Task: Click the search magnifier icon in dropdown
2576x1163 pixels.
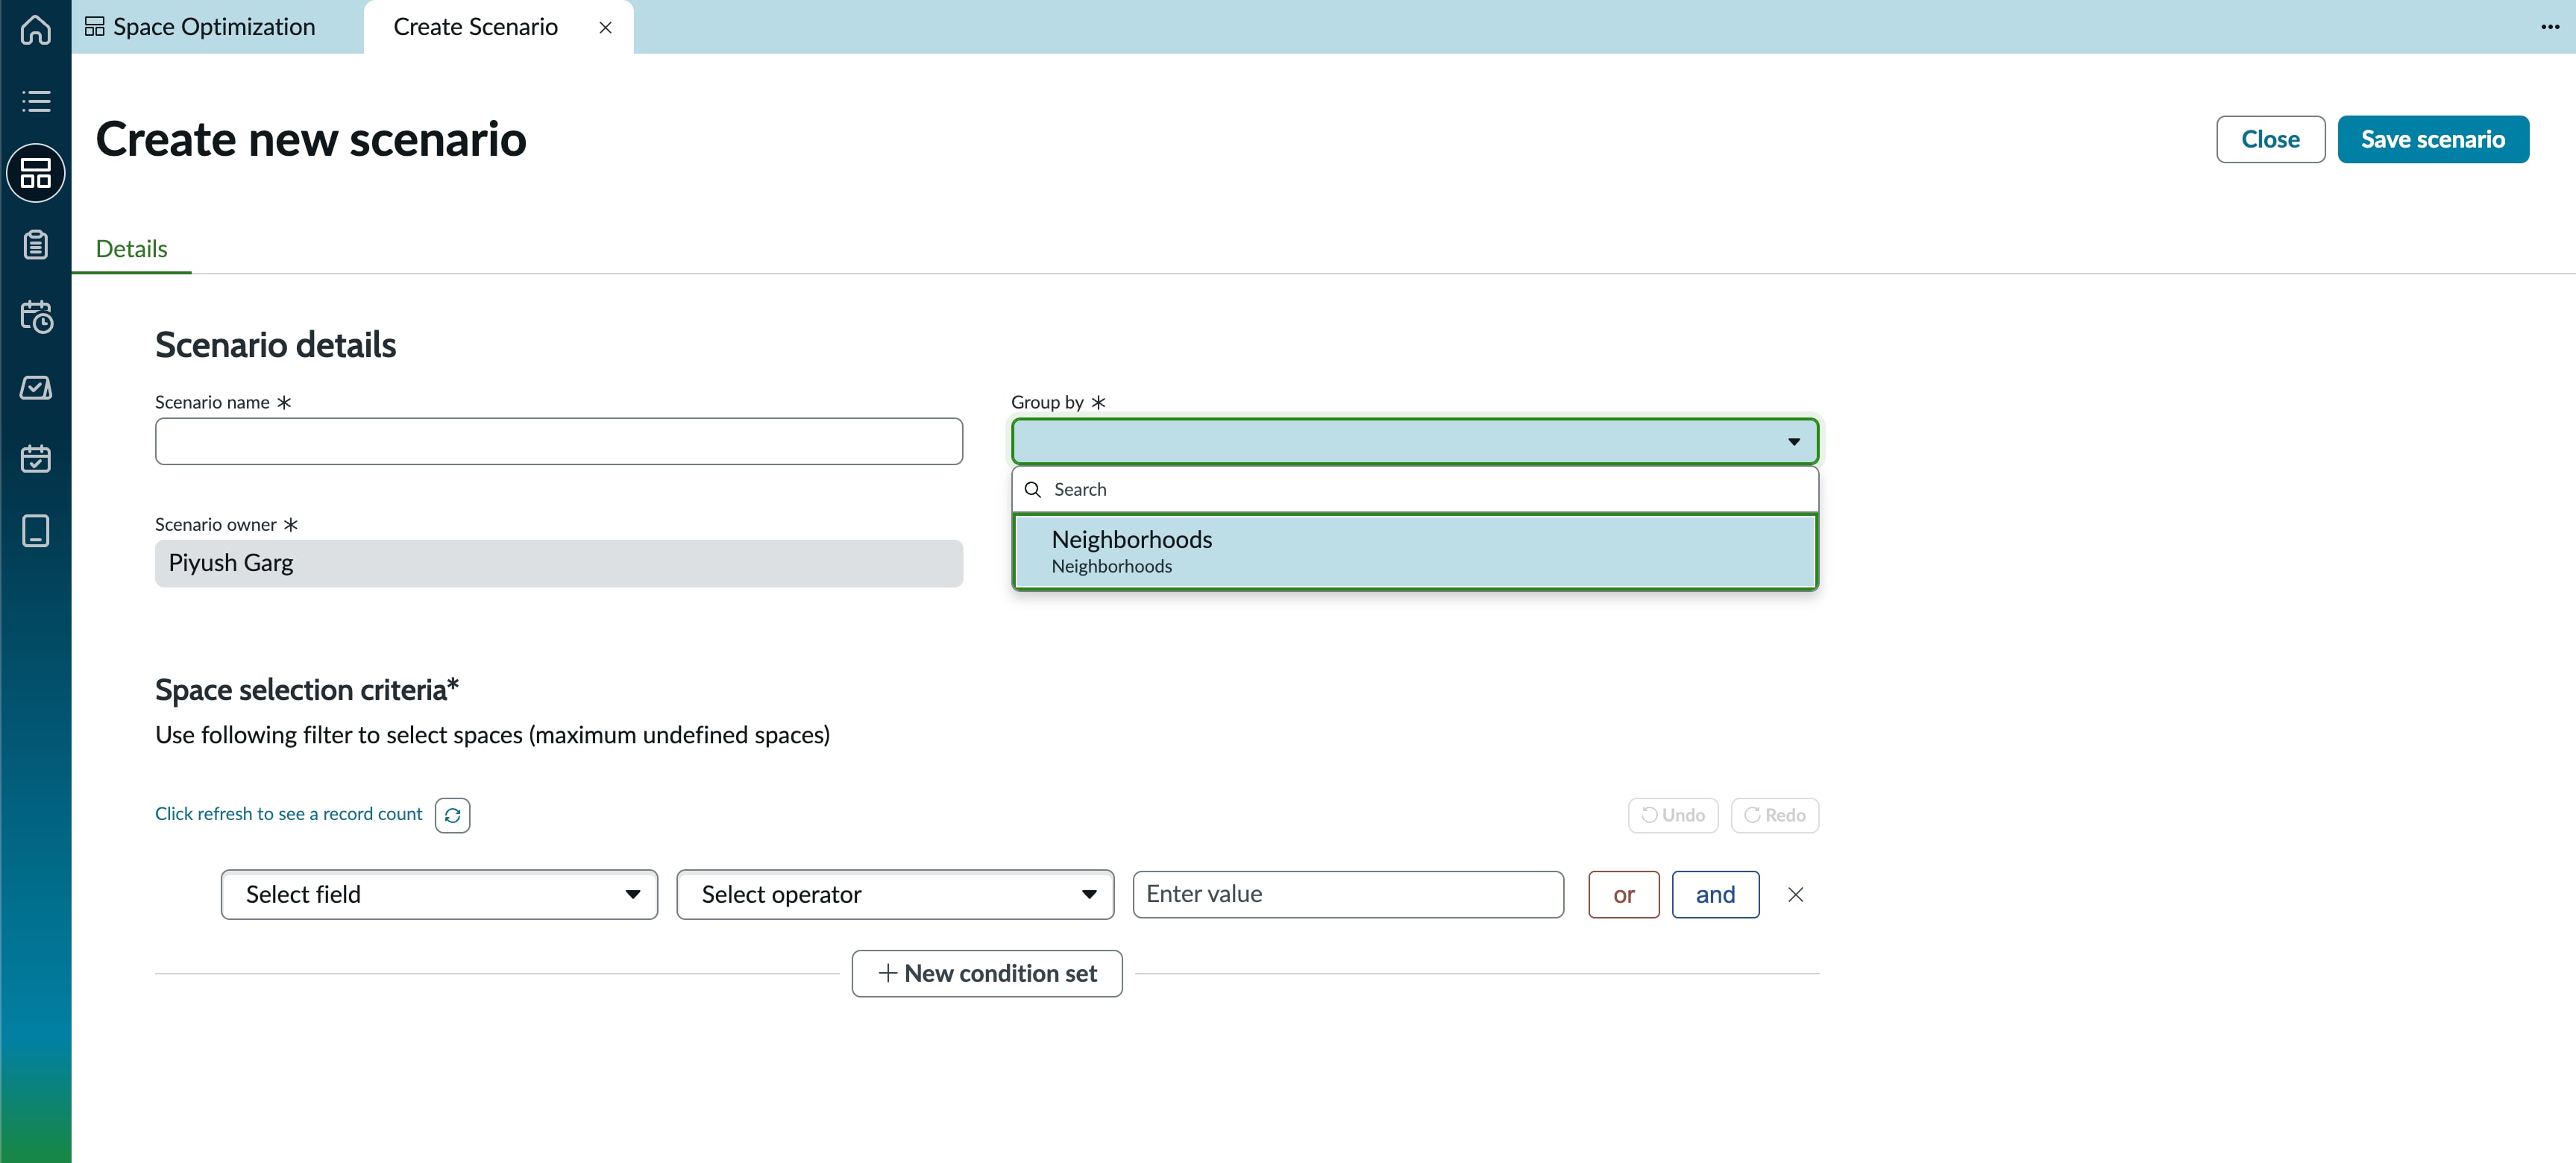Action: click(x=1033, y=489)
